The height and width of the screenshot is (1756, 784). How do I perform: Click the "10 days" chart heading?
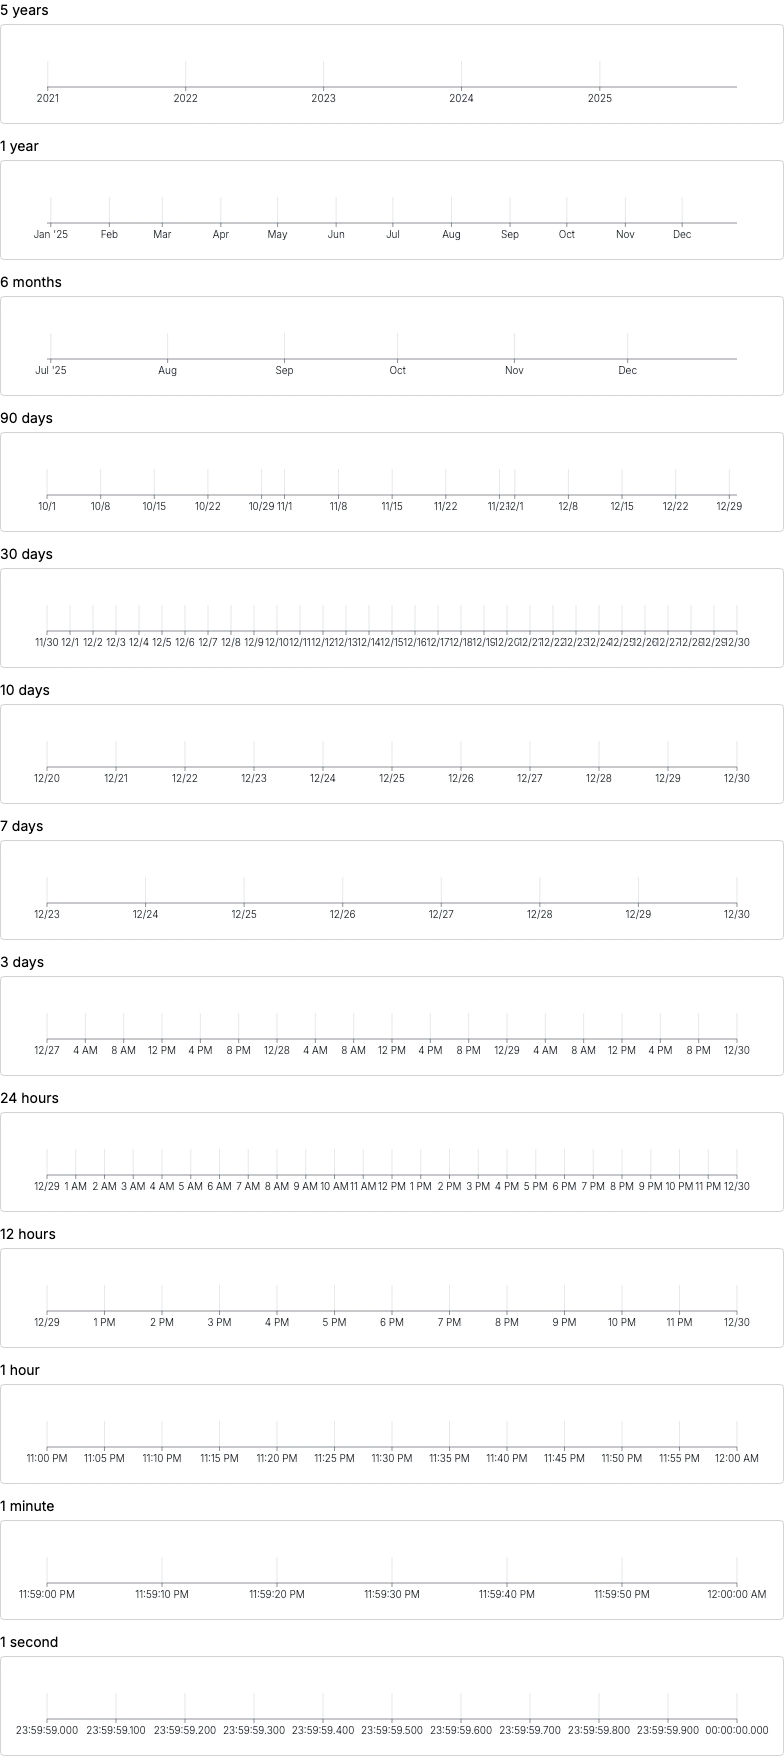(25, 690)
